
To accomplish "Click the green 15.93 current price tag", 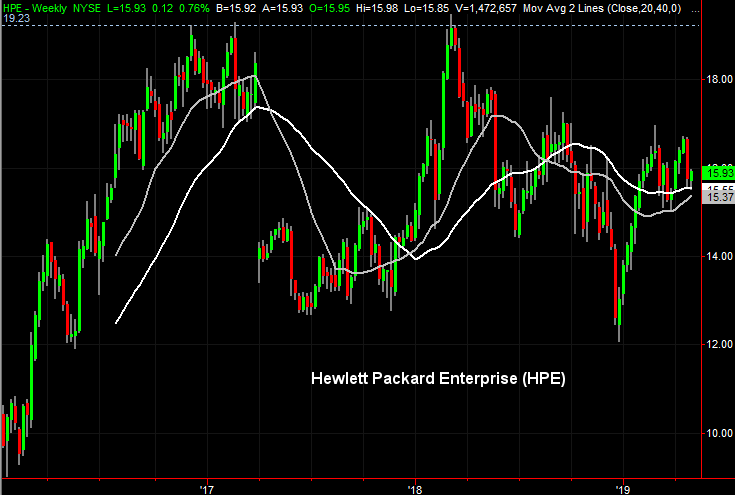I will click(x=718, y=173).
